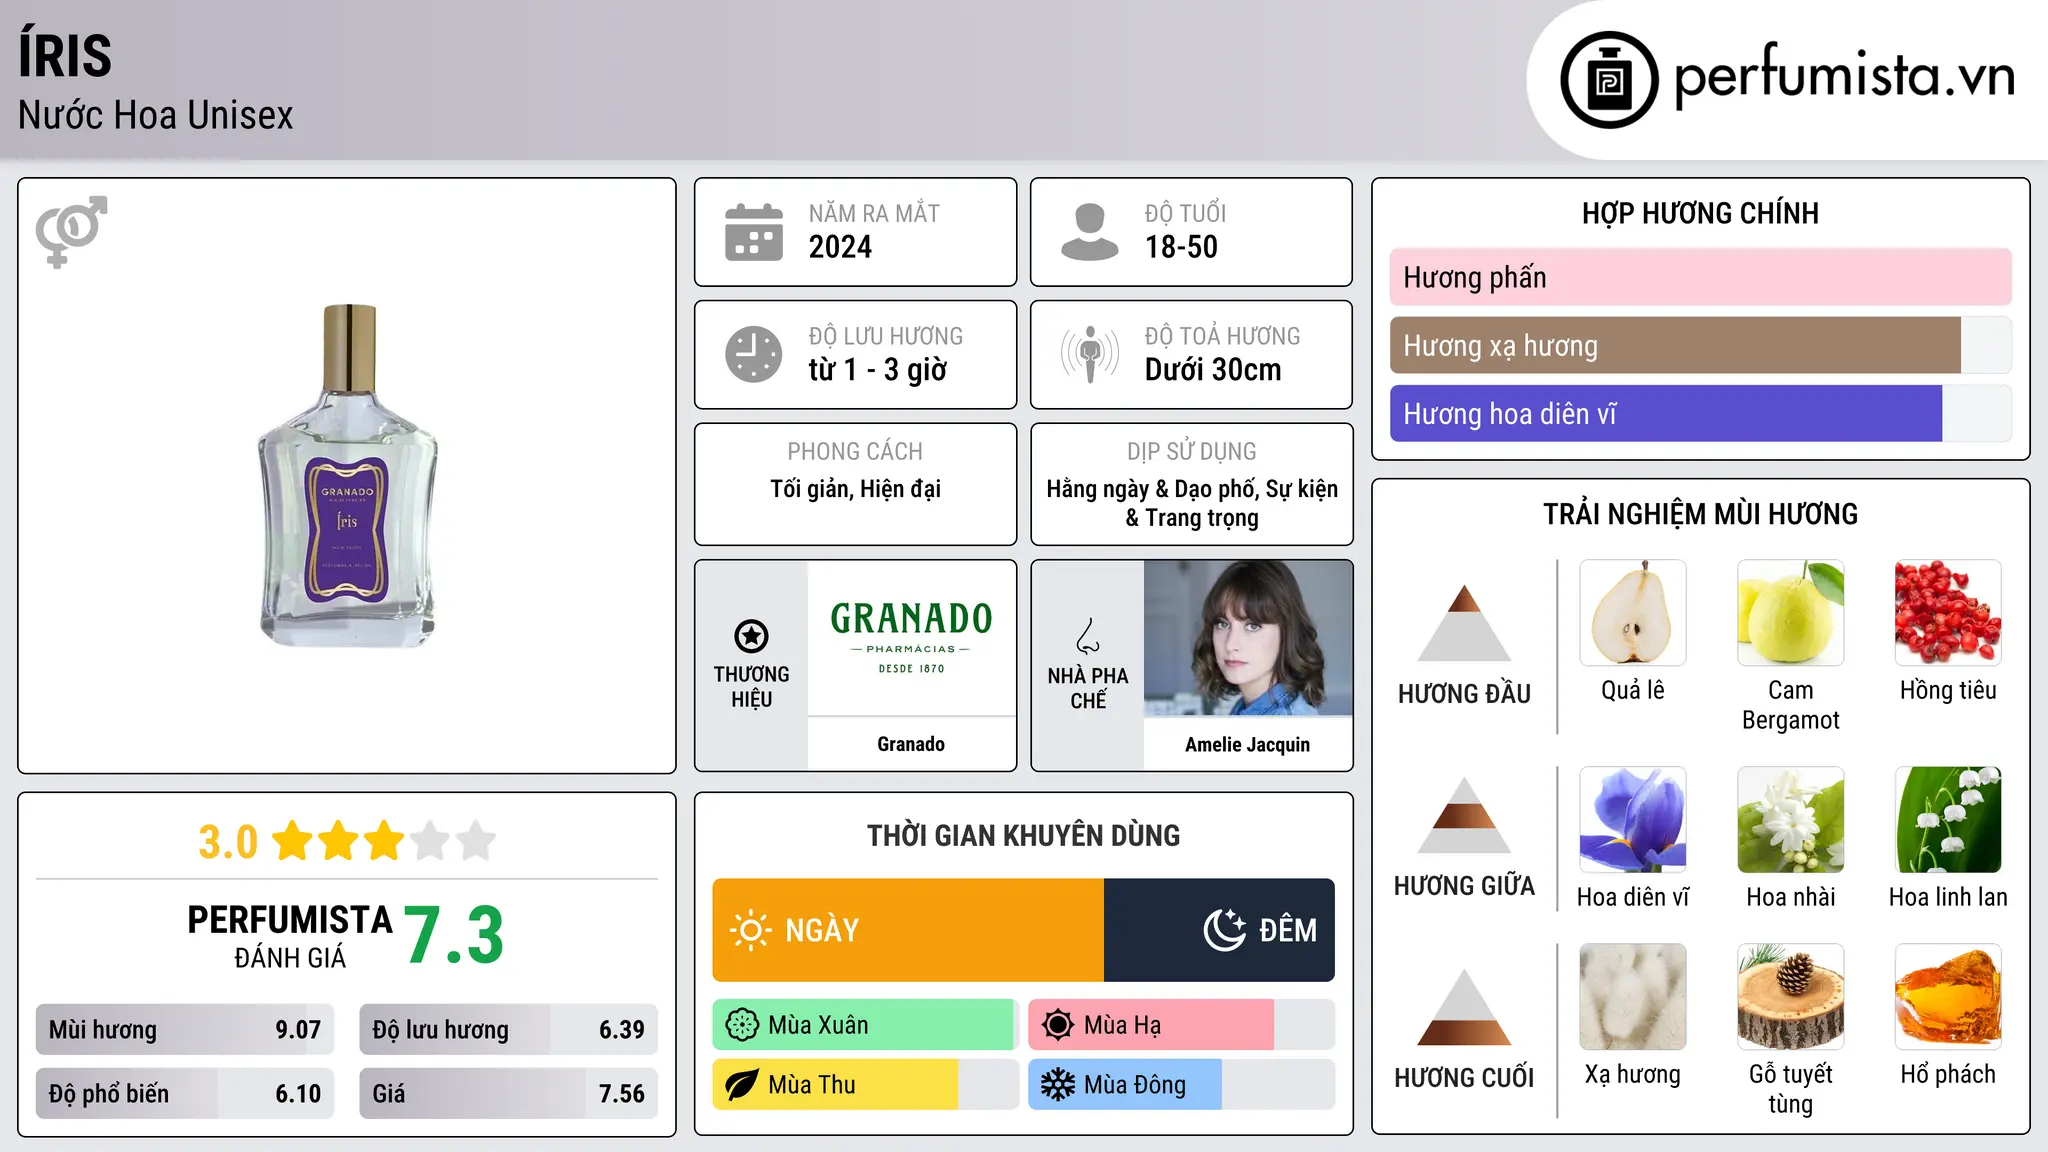Open the Amelie Jacquin perfumer portrait

(1248, 638)
